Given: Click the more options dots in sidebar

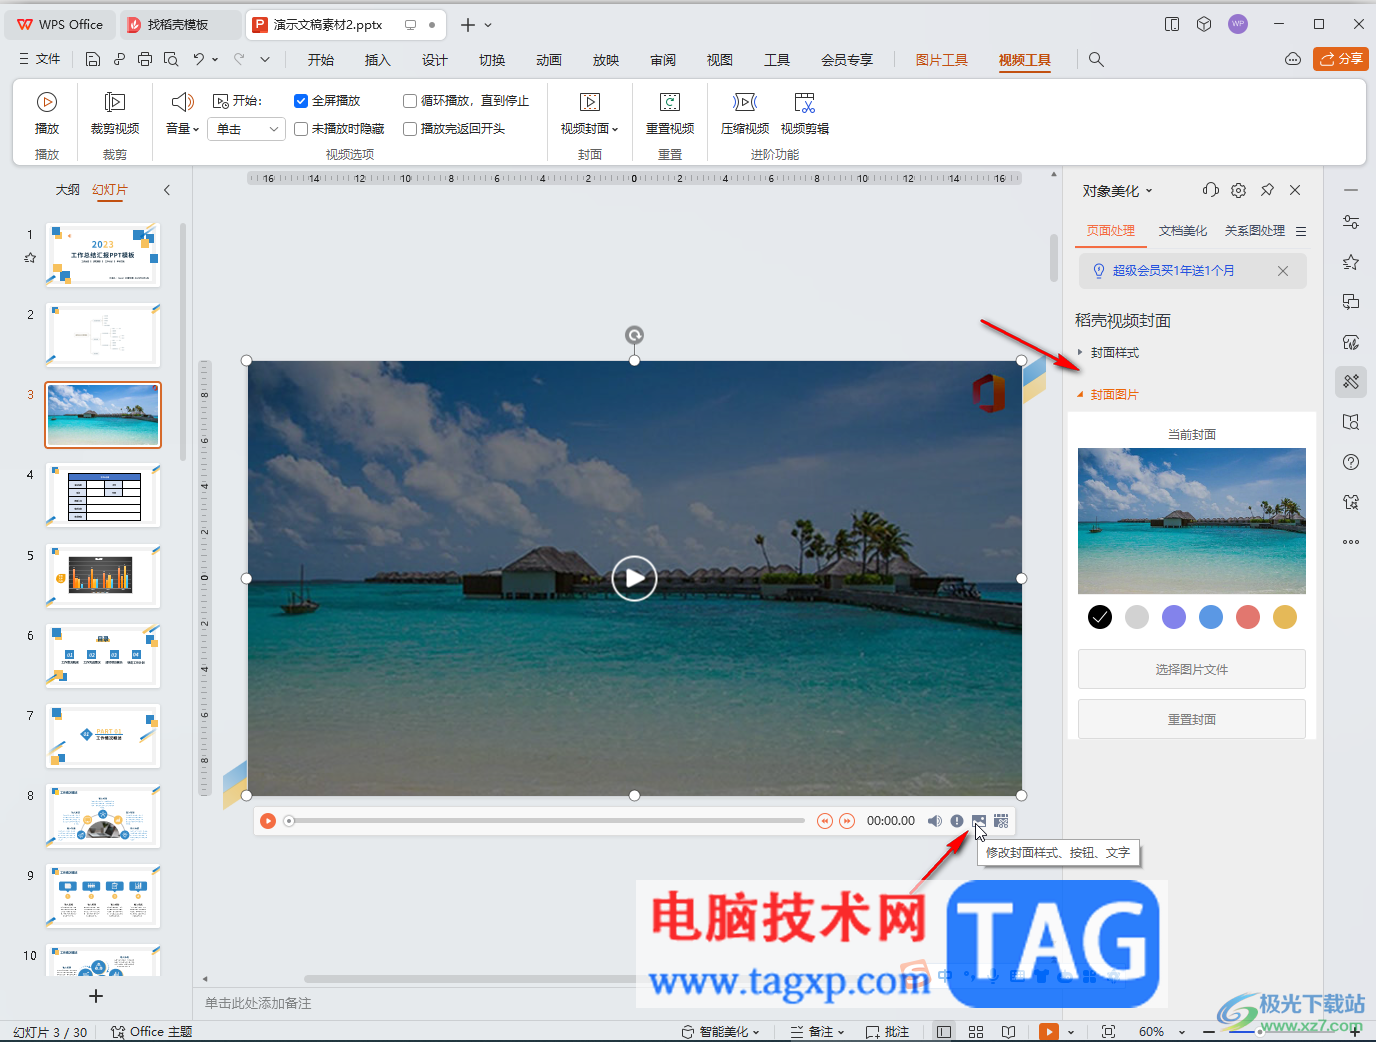Looking at the screenshot, I should click(1351, 542).
